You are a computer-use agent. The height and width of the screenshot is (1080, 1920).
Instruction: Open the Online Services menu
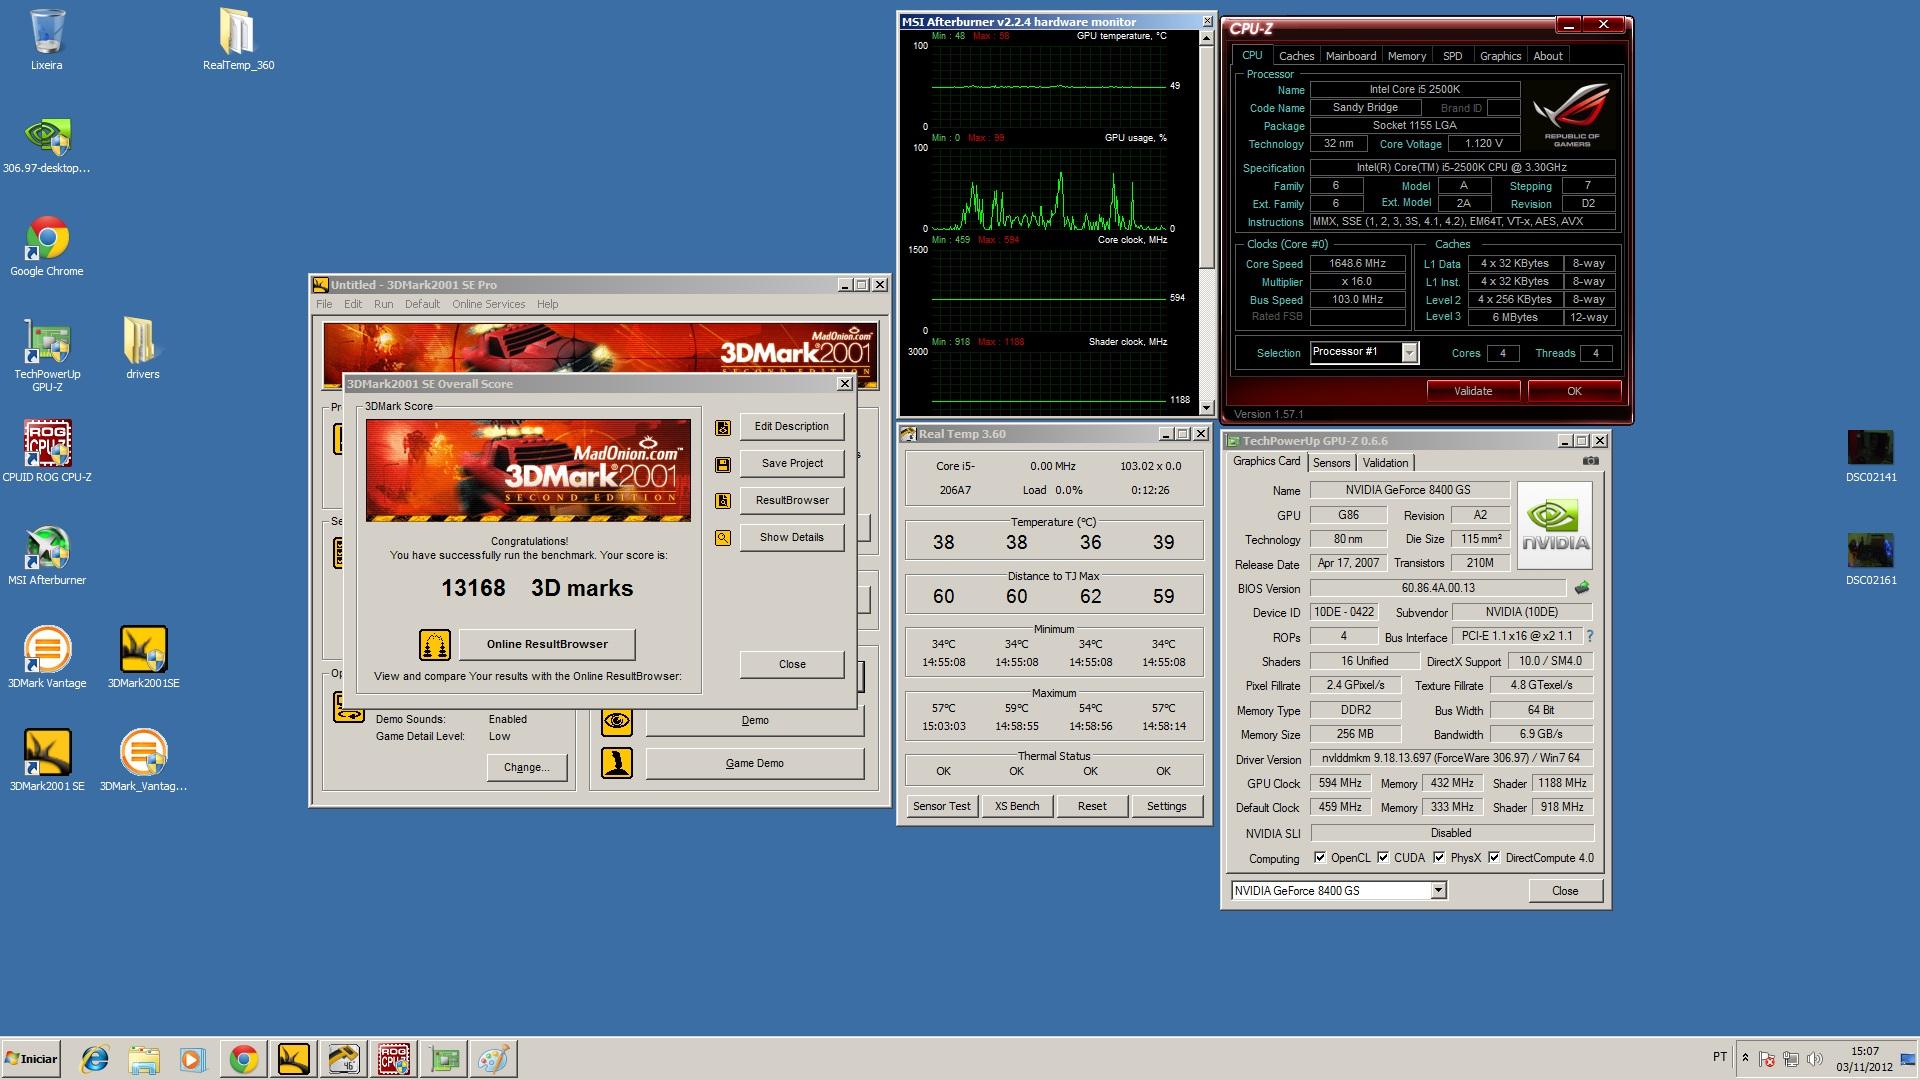[x=488, y=304]
